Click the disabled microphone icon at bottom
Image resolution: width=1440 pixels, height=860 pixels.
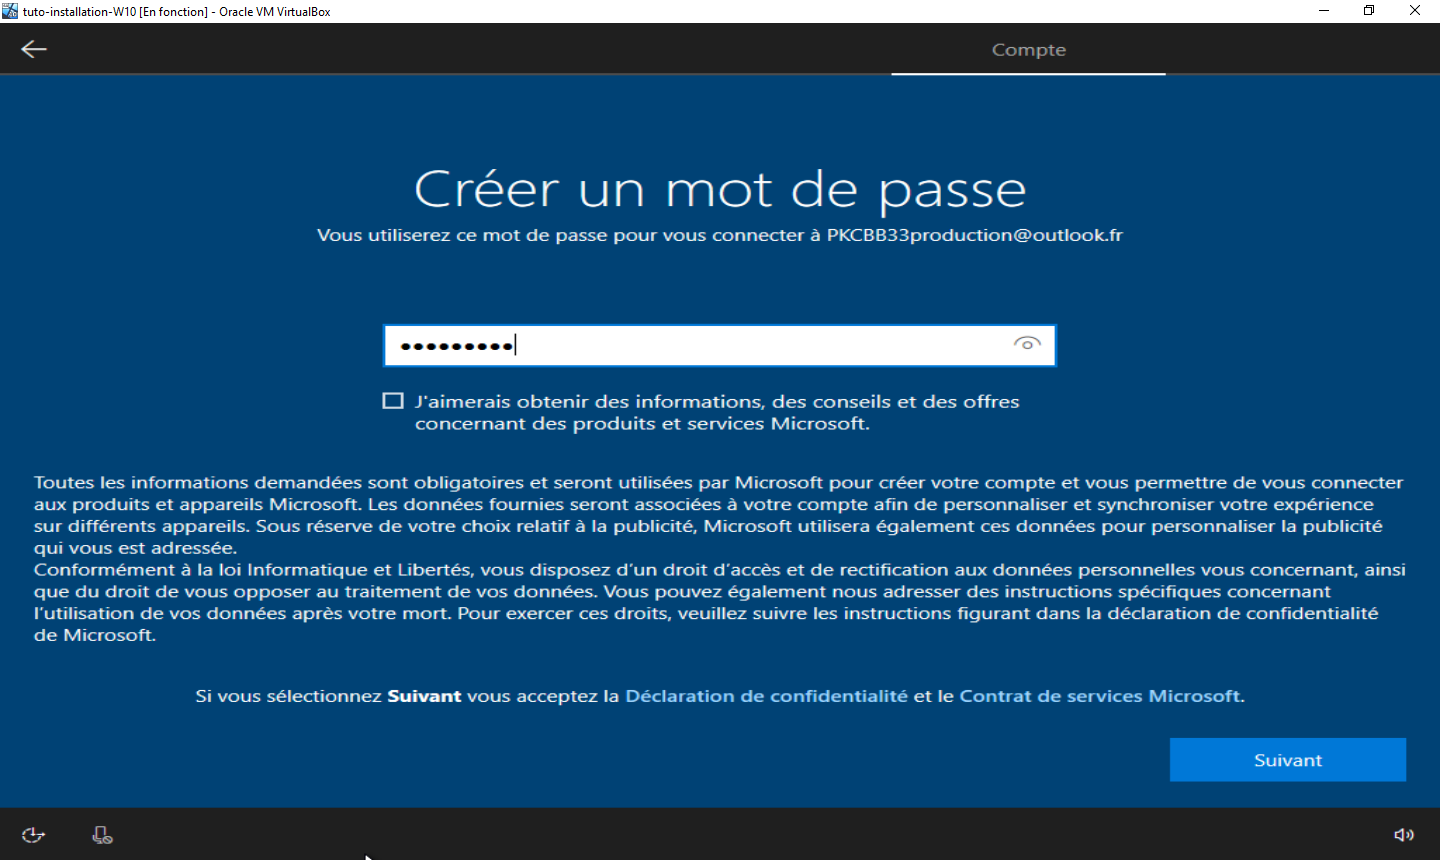tap(102, 835)
